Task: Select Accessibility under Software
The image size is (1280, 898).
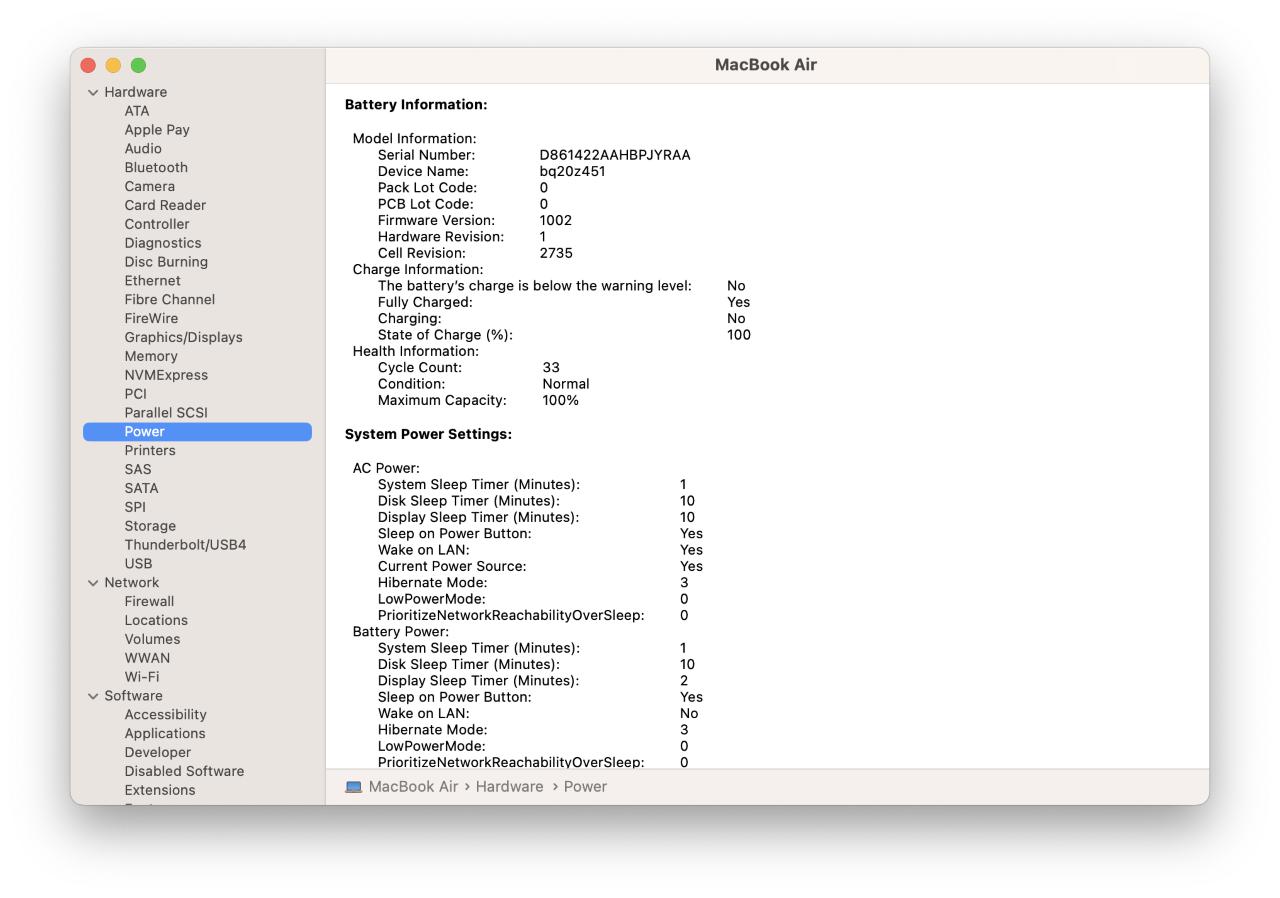Action: pyautogui.click(x=165, y=715)
